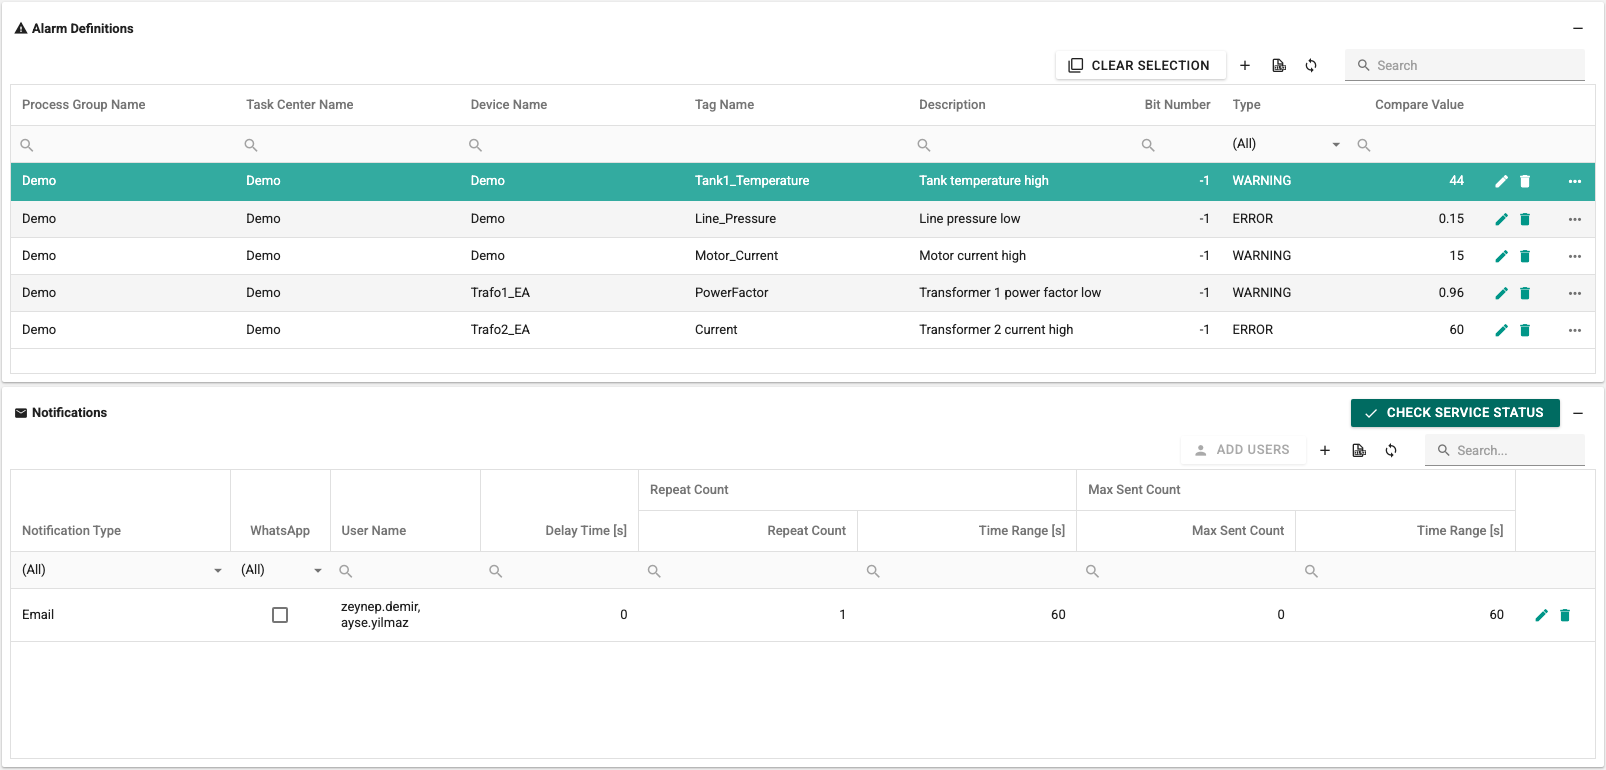Edit the Email notification row

(x=1541, y=615)
